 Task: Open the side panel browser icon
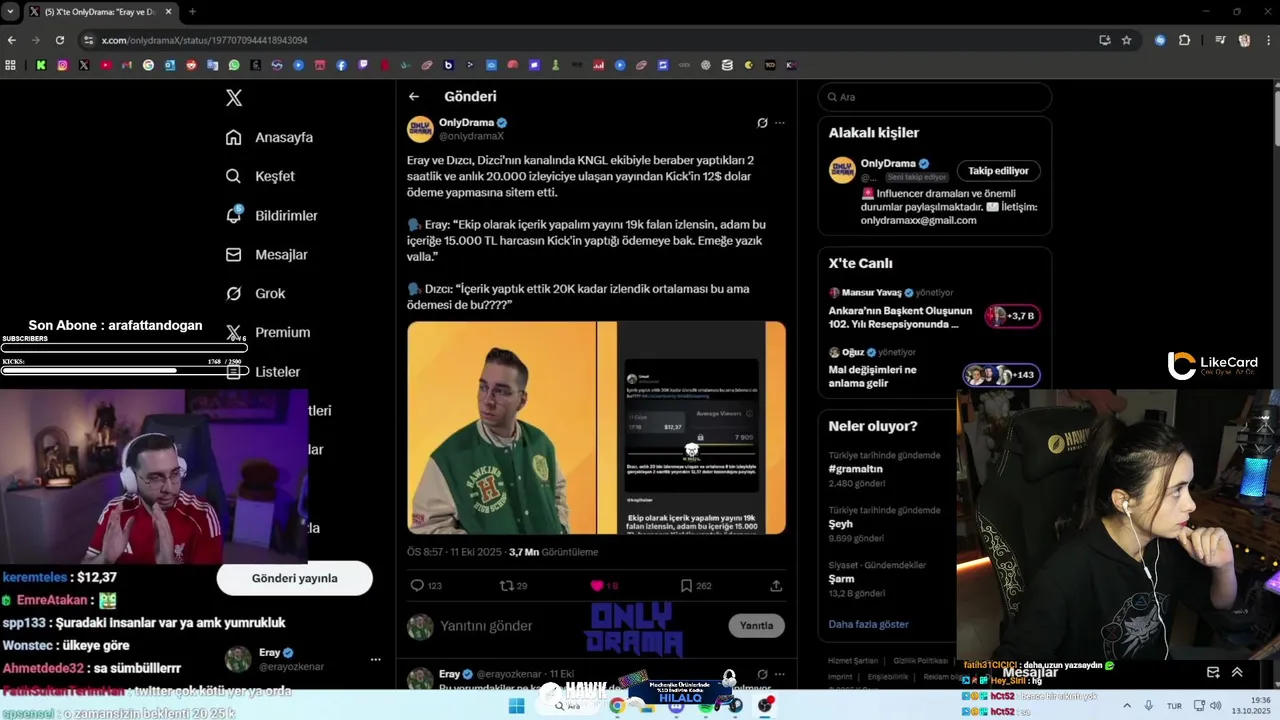[x=1220, y=40]
